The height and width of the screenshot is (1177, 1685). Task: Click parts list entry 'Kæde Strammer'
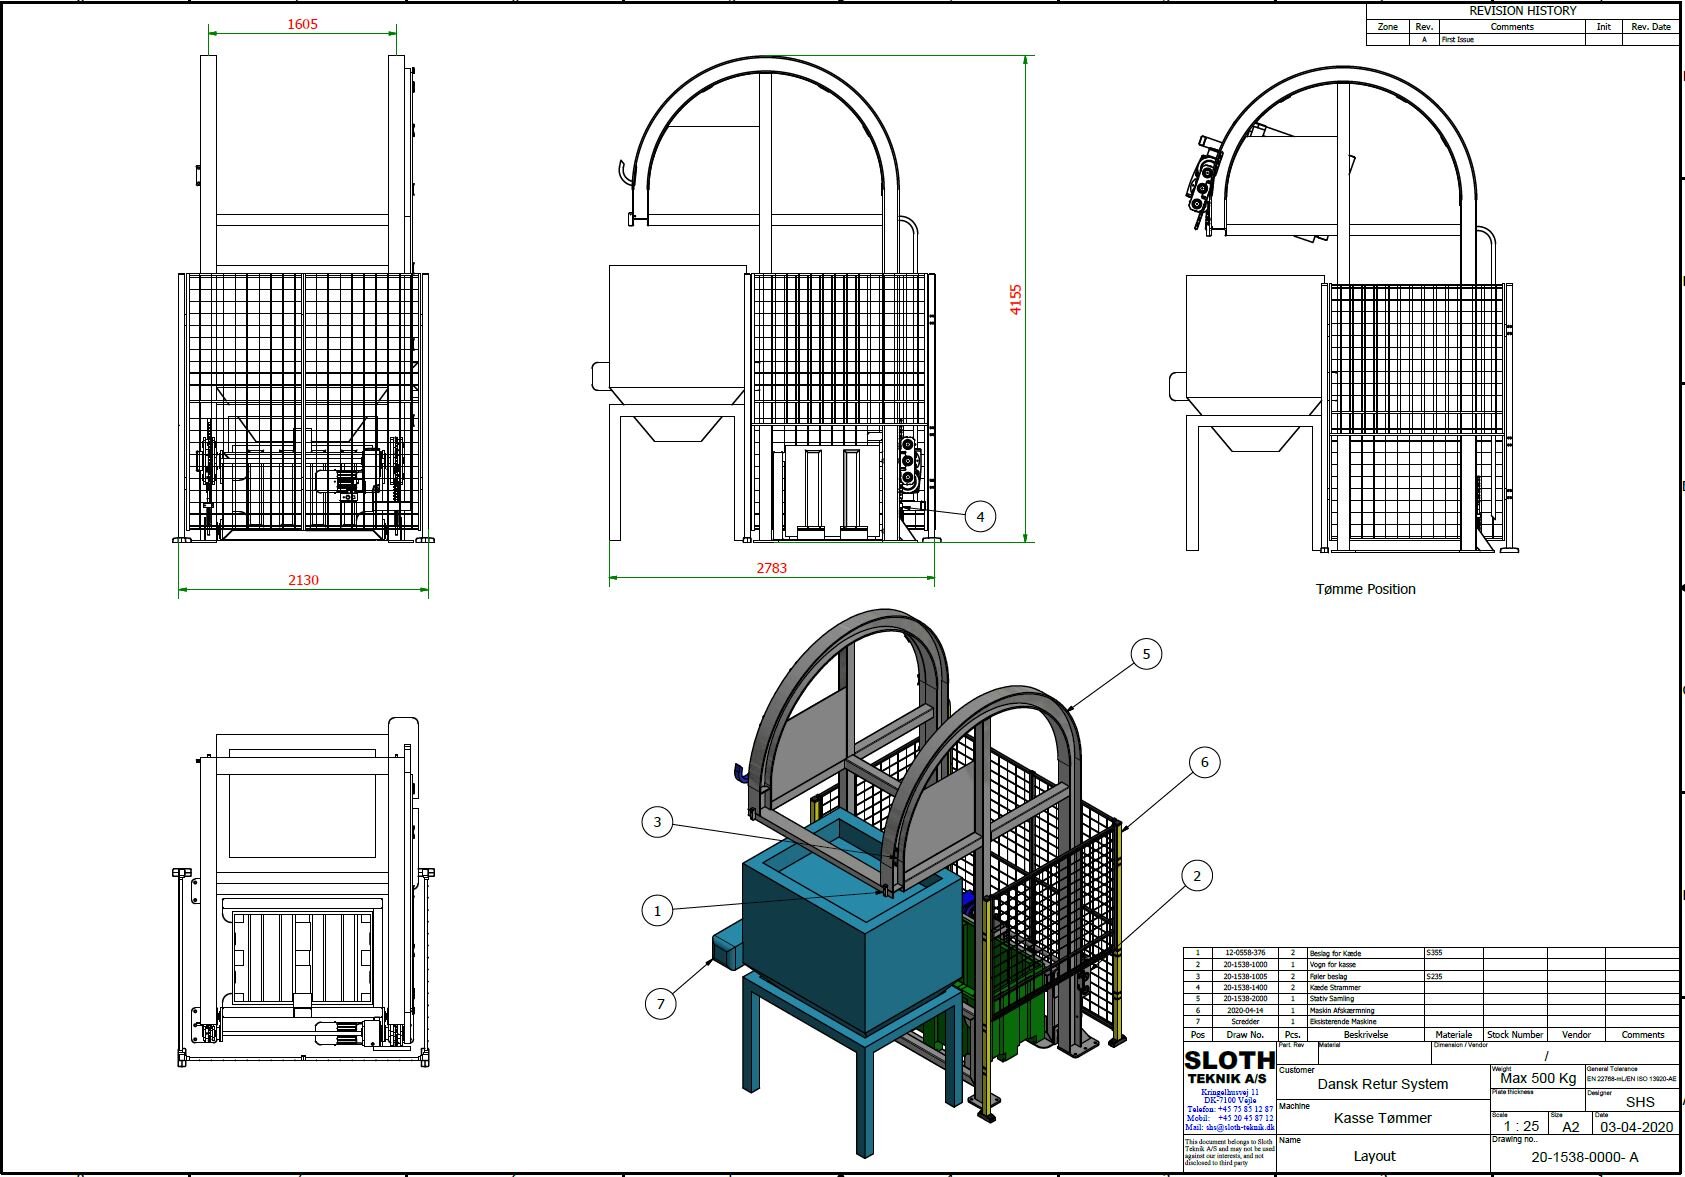[x=1335, y=987]
